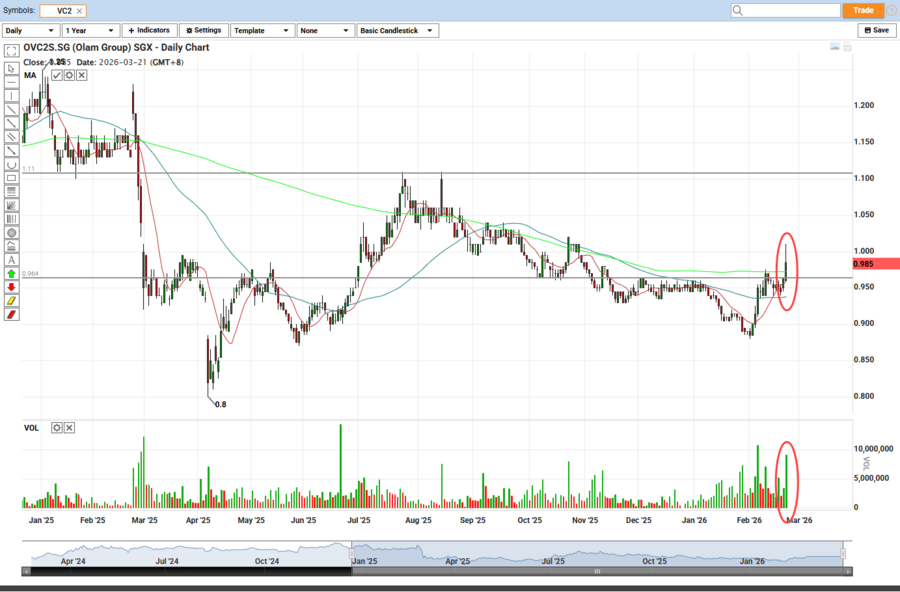Viewport: 900px width, 592px height.
Task: Select the cursor pointer tool
Action: (11, 68)
